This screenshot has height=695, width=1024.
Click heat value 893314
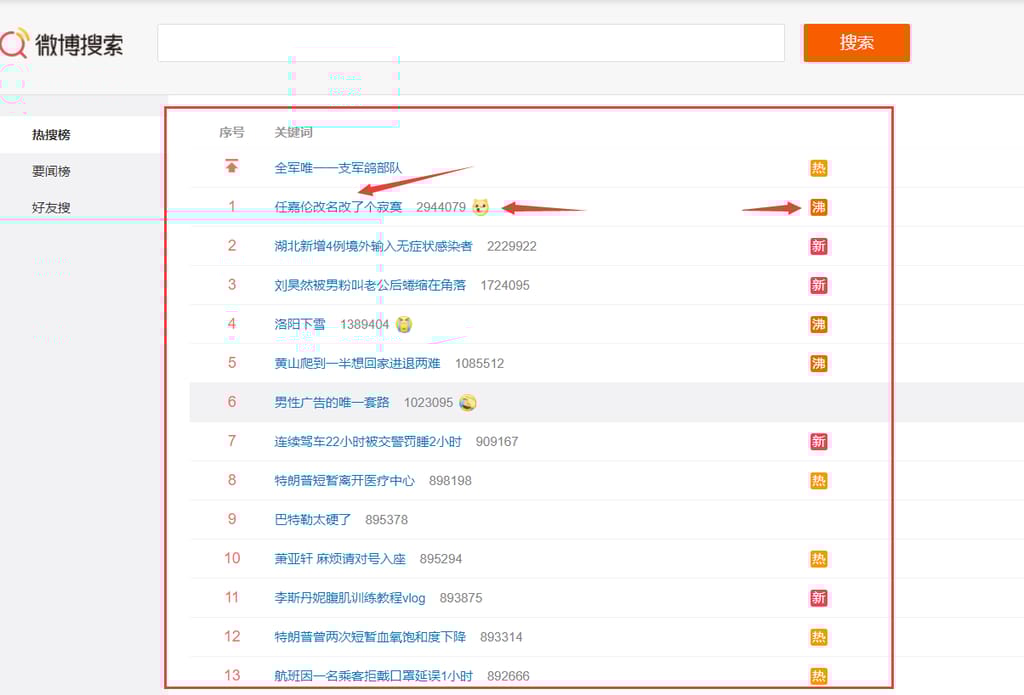pos(501,637)
